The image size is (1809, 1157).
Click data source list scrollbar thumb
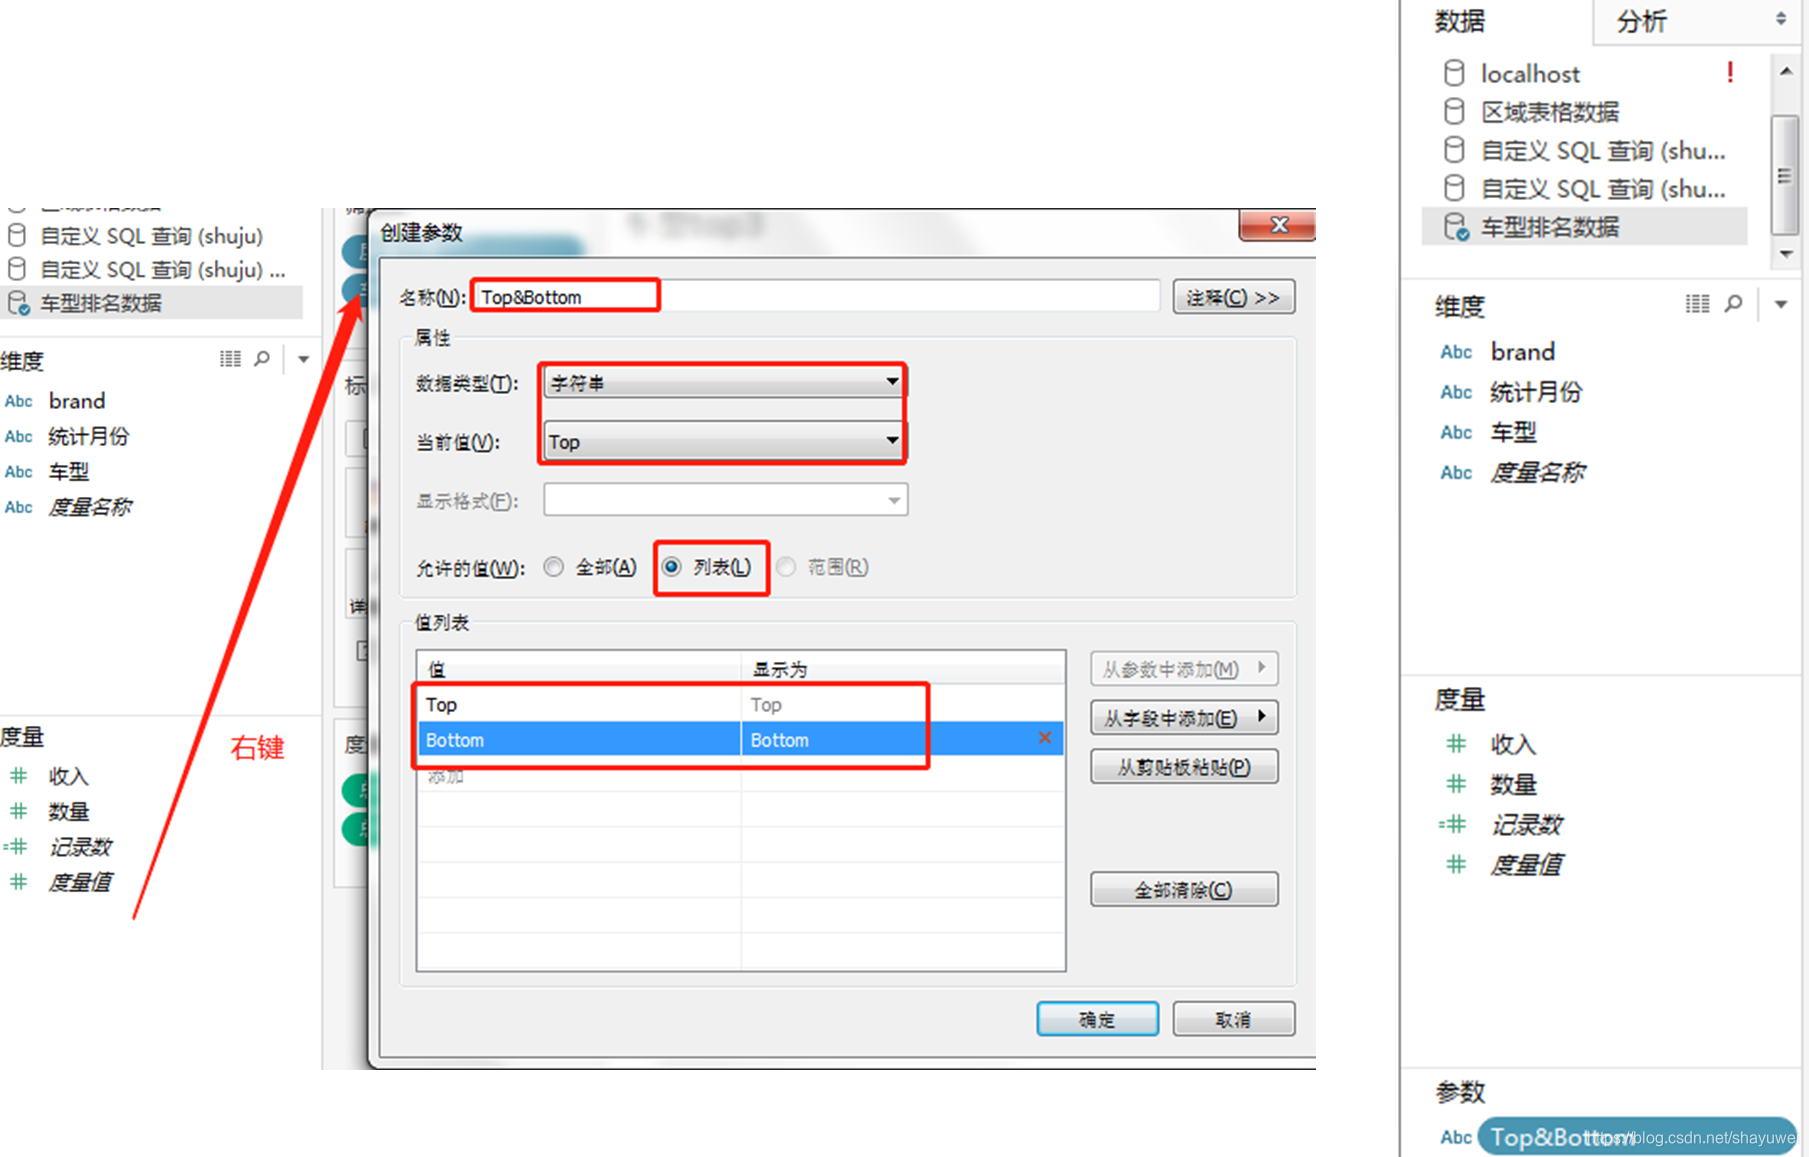coord(1784,175)
